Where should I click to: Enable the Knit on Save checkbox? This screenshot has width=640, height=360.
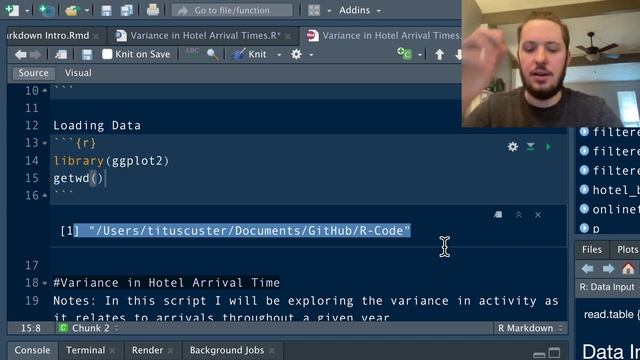point(107,54)
